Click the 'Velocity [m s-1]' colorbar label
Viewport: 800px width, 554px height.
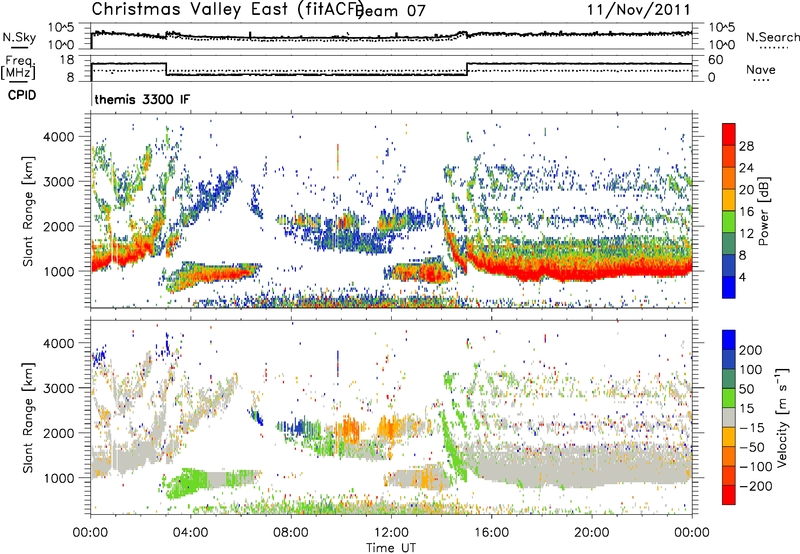782,417
